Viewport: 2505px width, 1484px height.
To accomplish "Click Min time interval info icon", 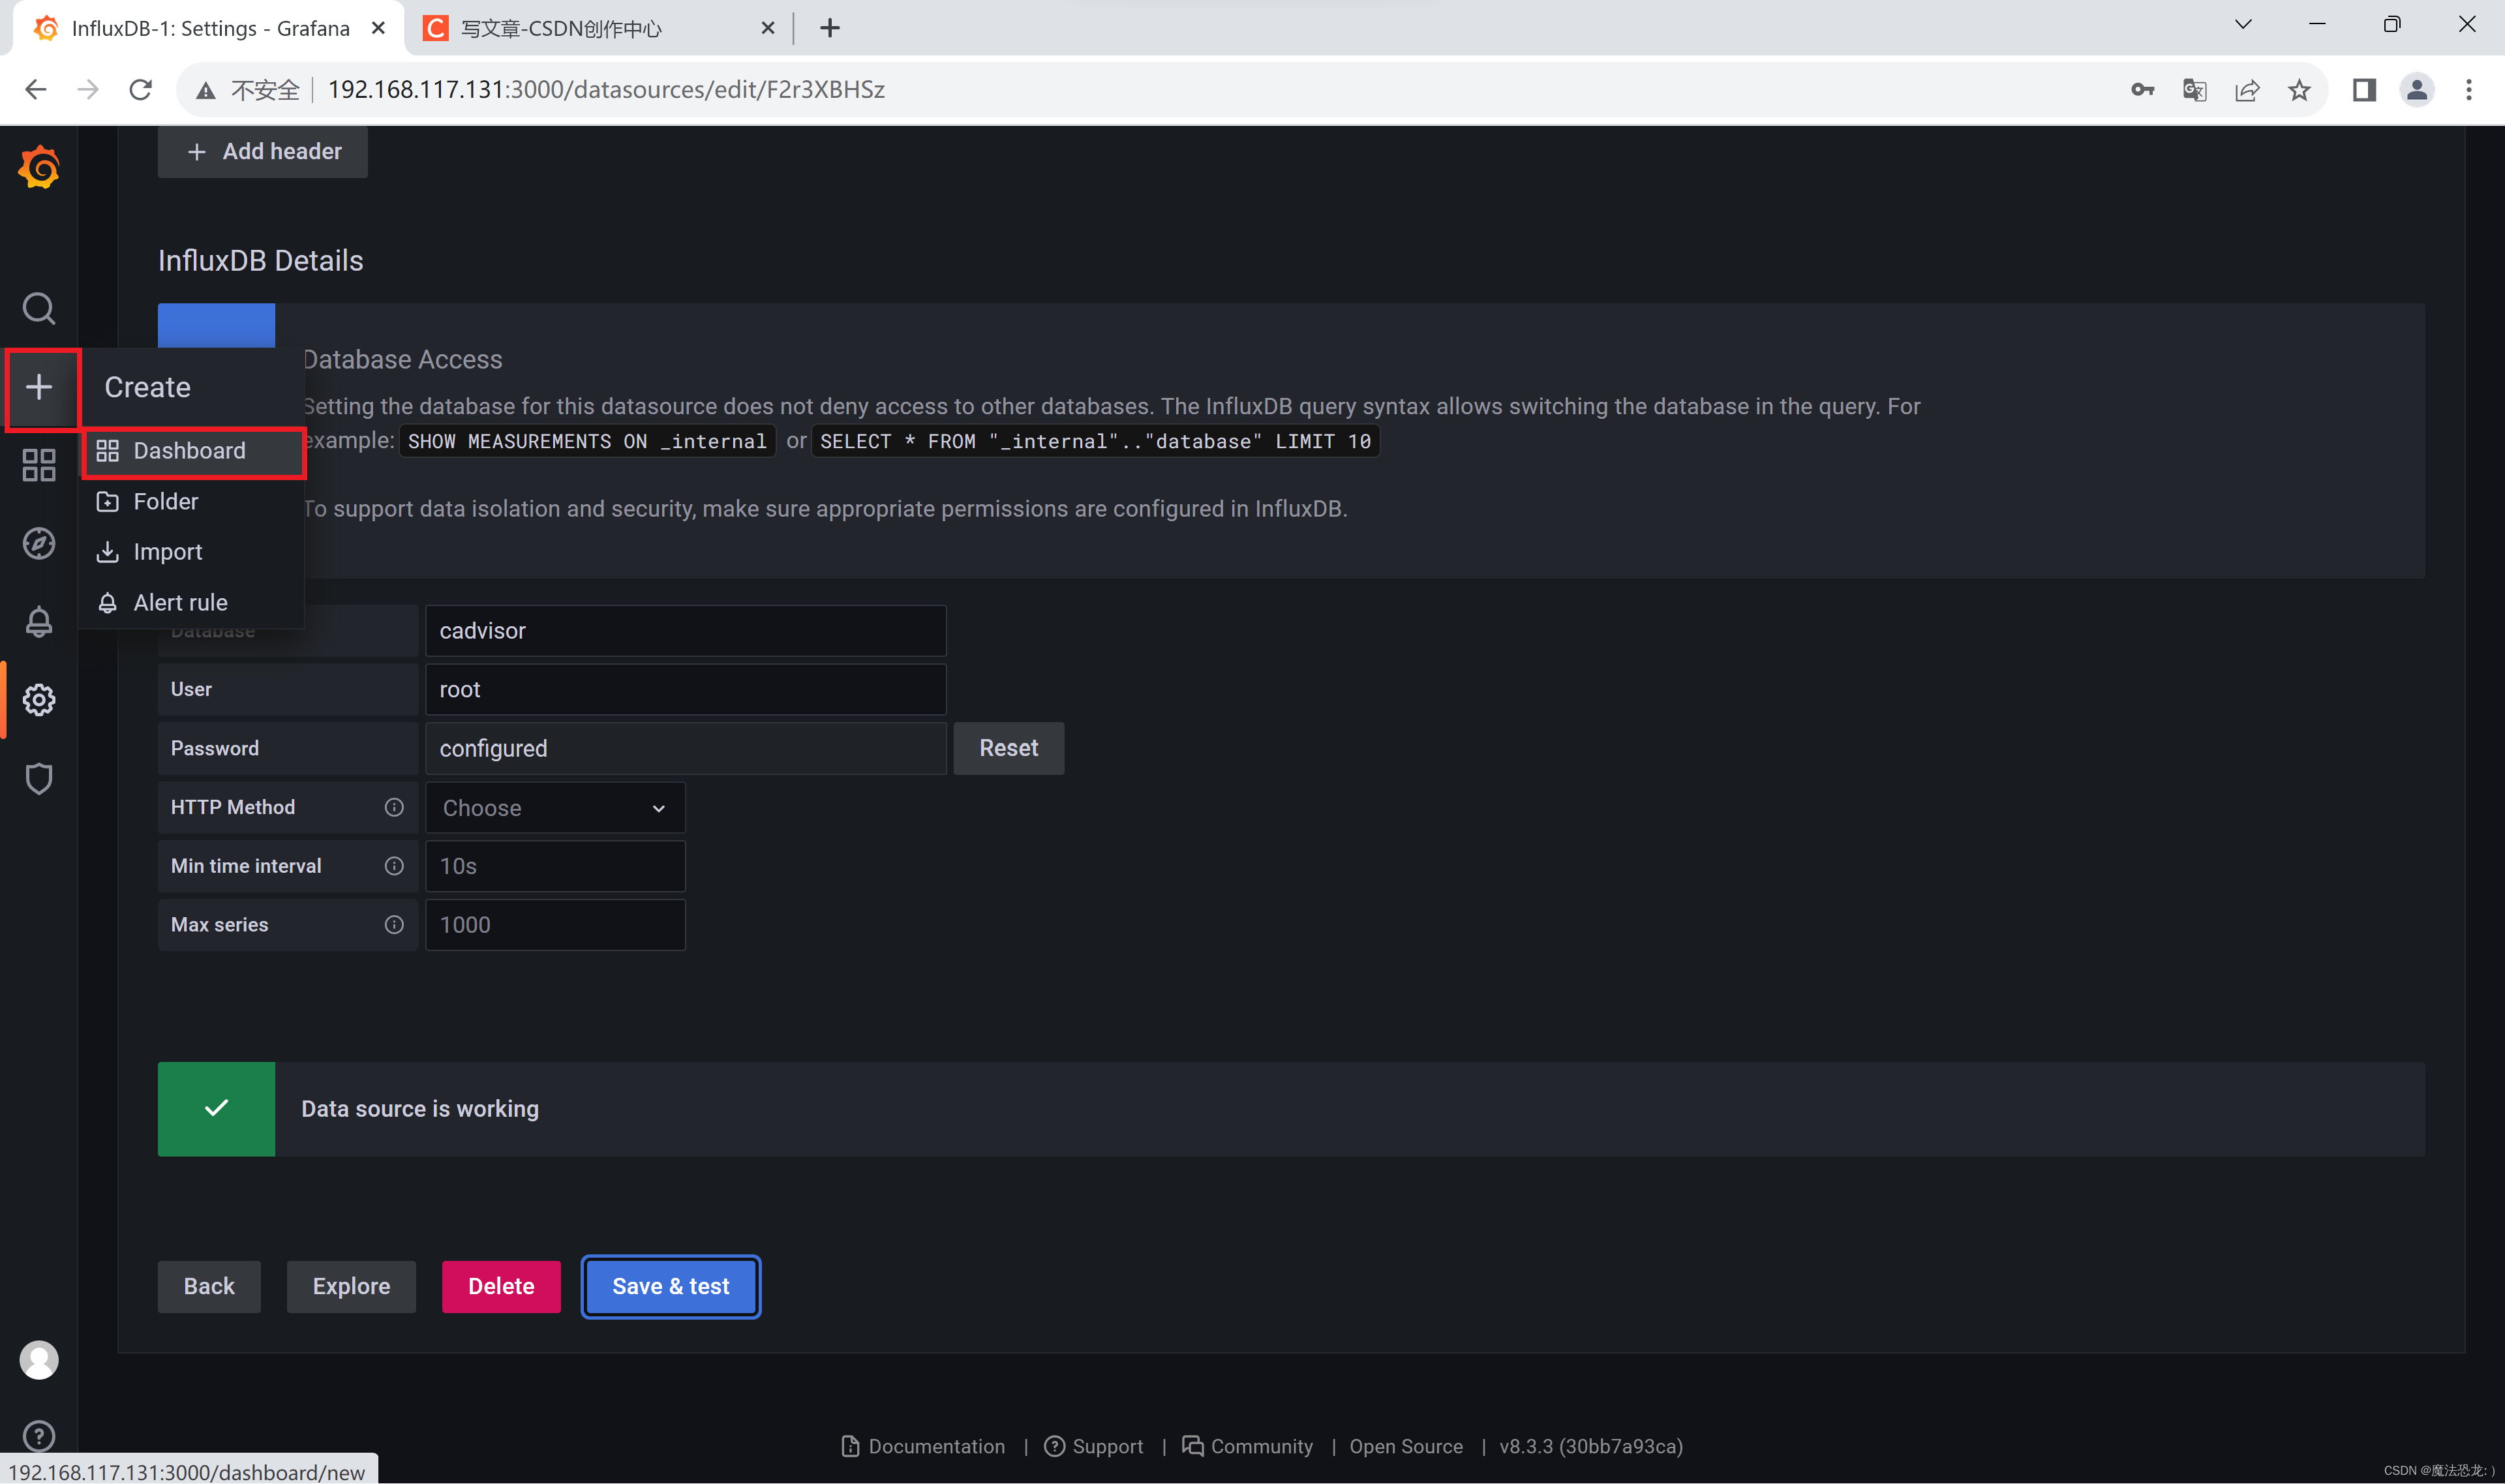I will (x=394, y=866).
